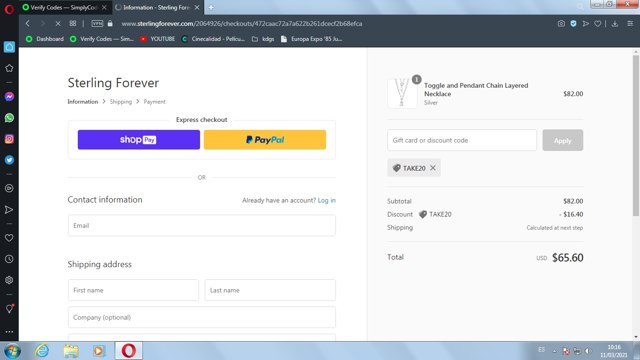Open the Opera sidebar home icon
Image resolution: width=640 pixels, height=360 pixels.
9,47
